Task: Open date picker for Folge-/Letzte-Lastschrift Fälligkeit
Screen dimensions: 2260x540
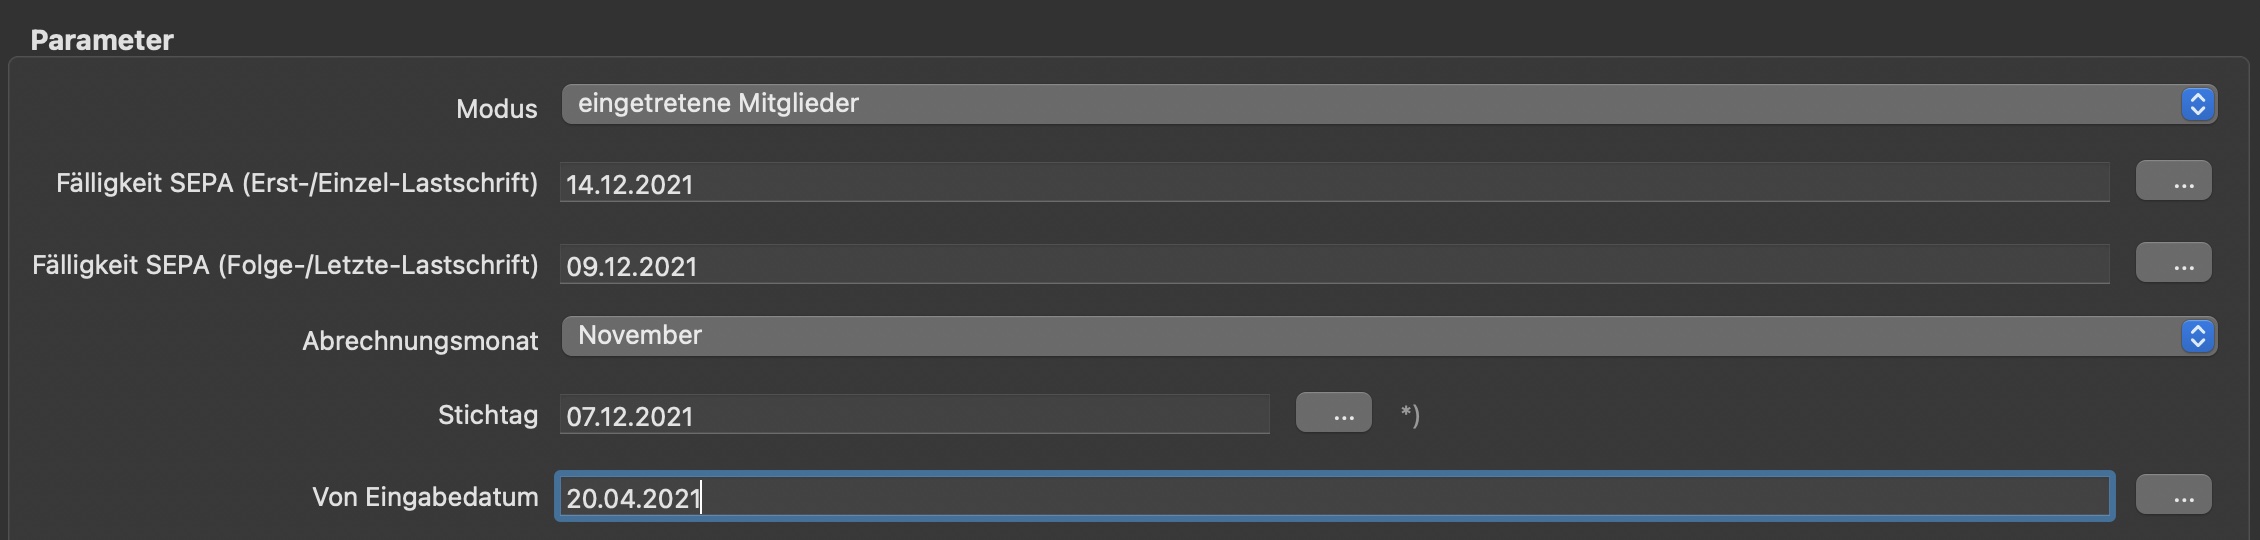Action: (2173, 263)
